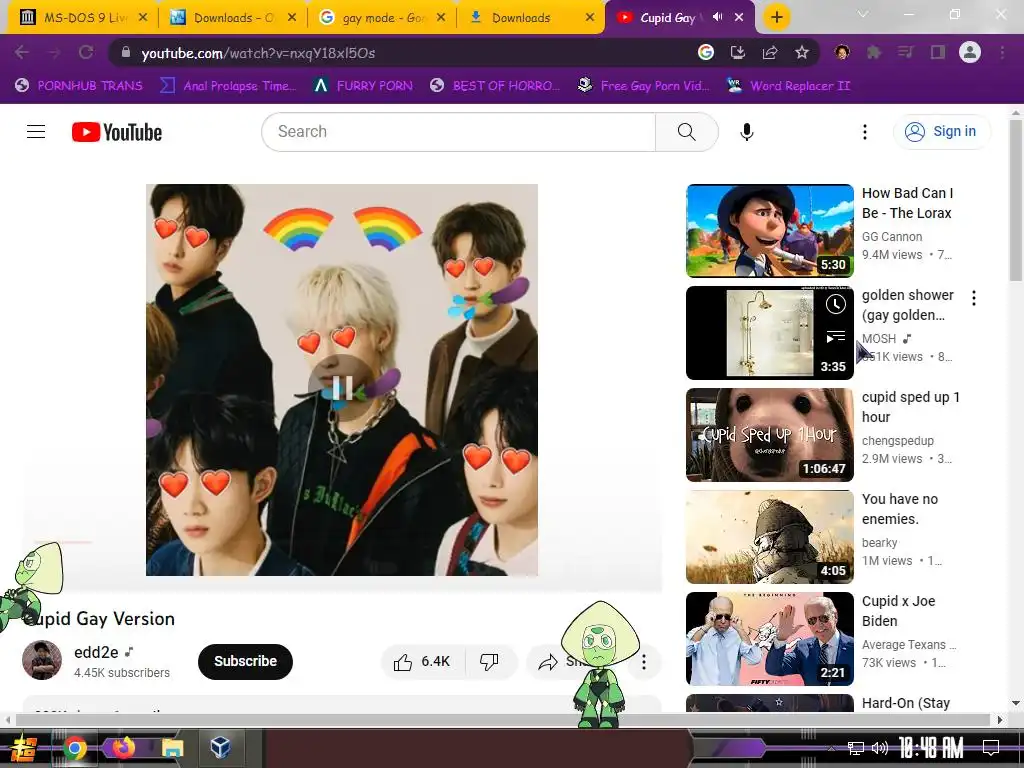1024x768 pixels.
Task: Close the Cupid Gay tab
Action: [x=739, y=17]
